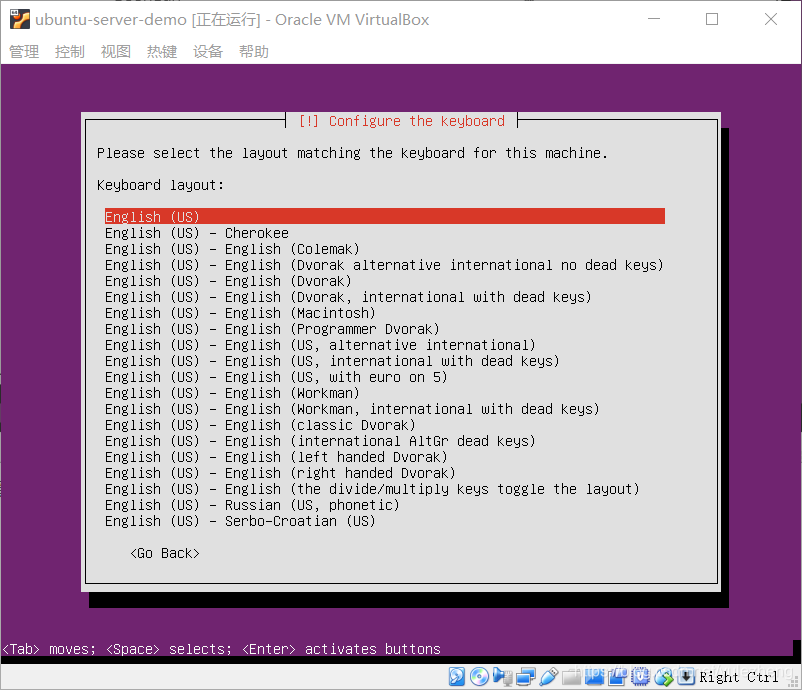Screen dimensions: 802x690
Task: Click the mouse integration status icon
Action: [x=664, y=677]
